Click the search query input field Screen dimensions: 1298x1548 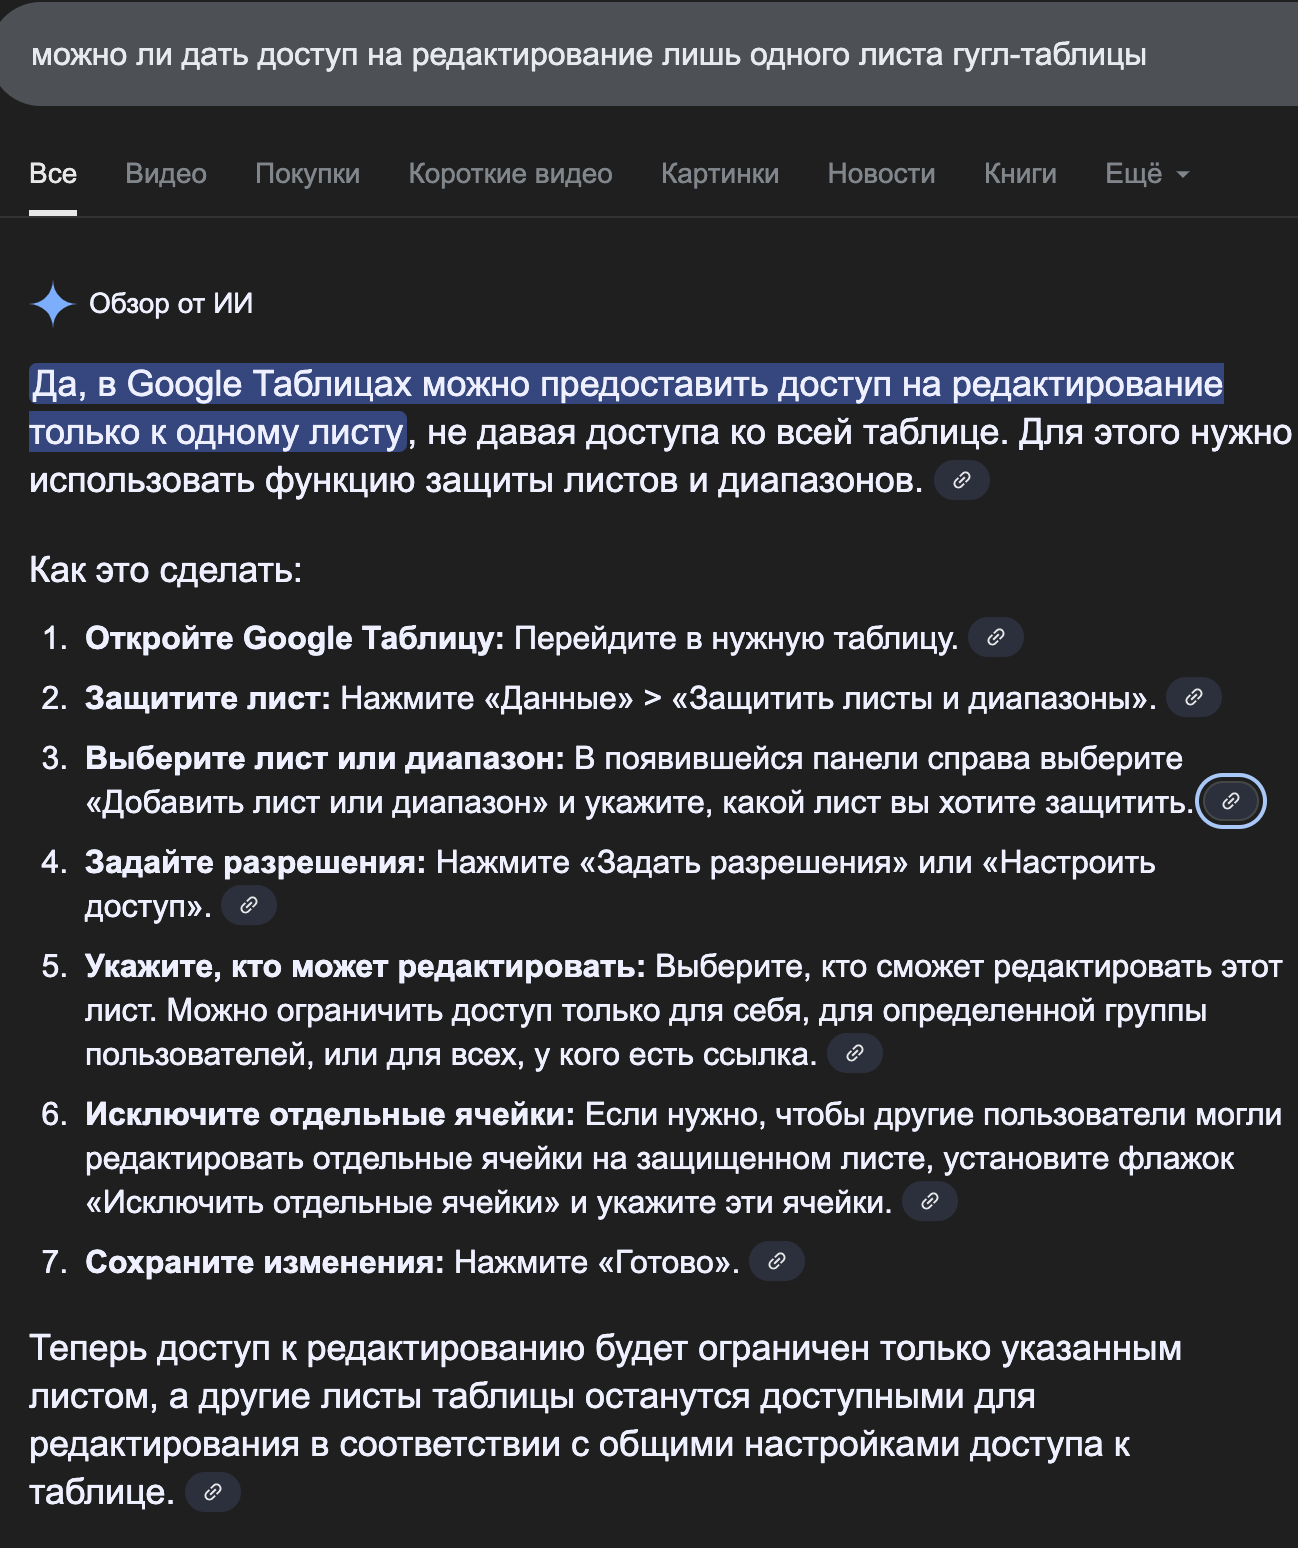click(649, 54)
